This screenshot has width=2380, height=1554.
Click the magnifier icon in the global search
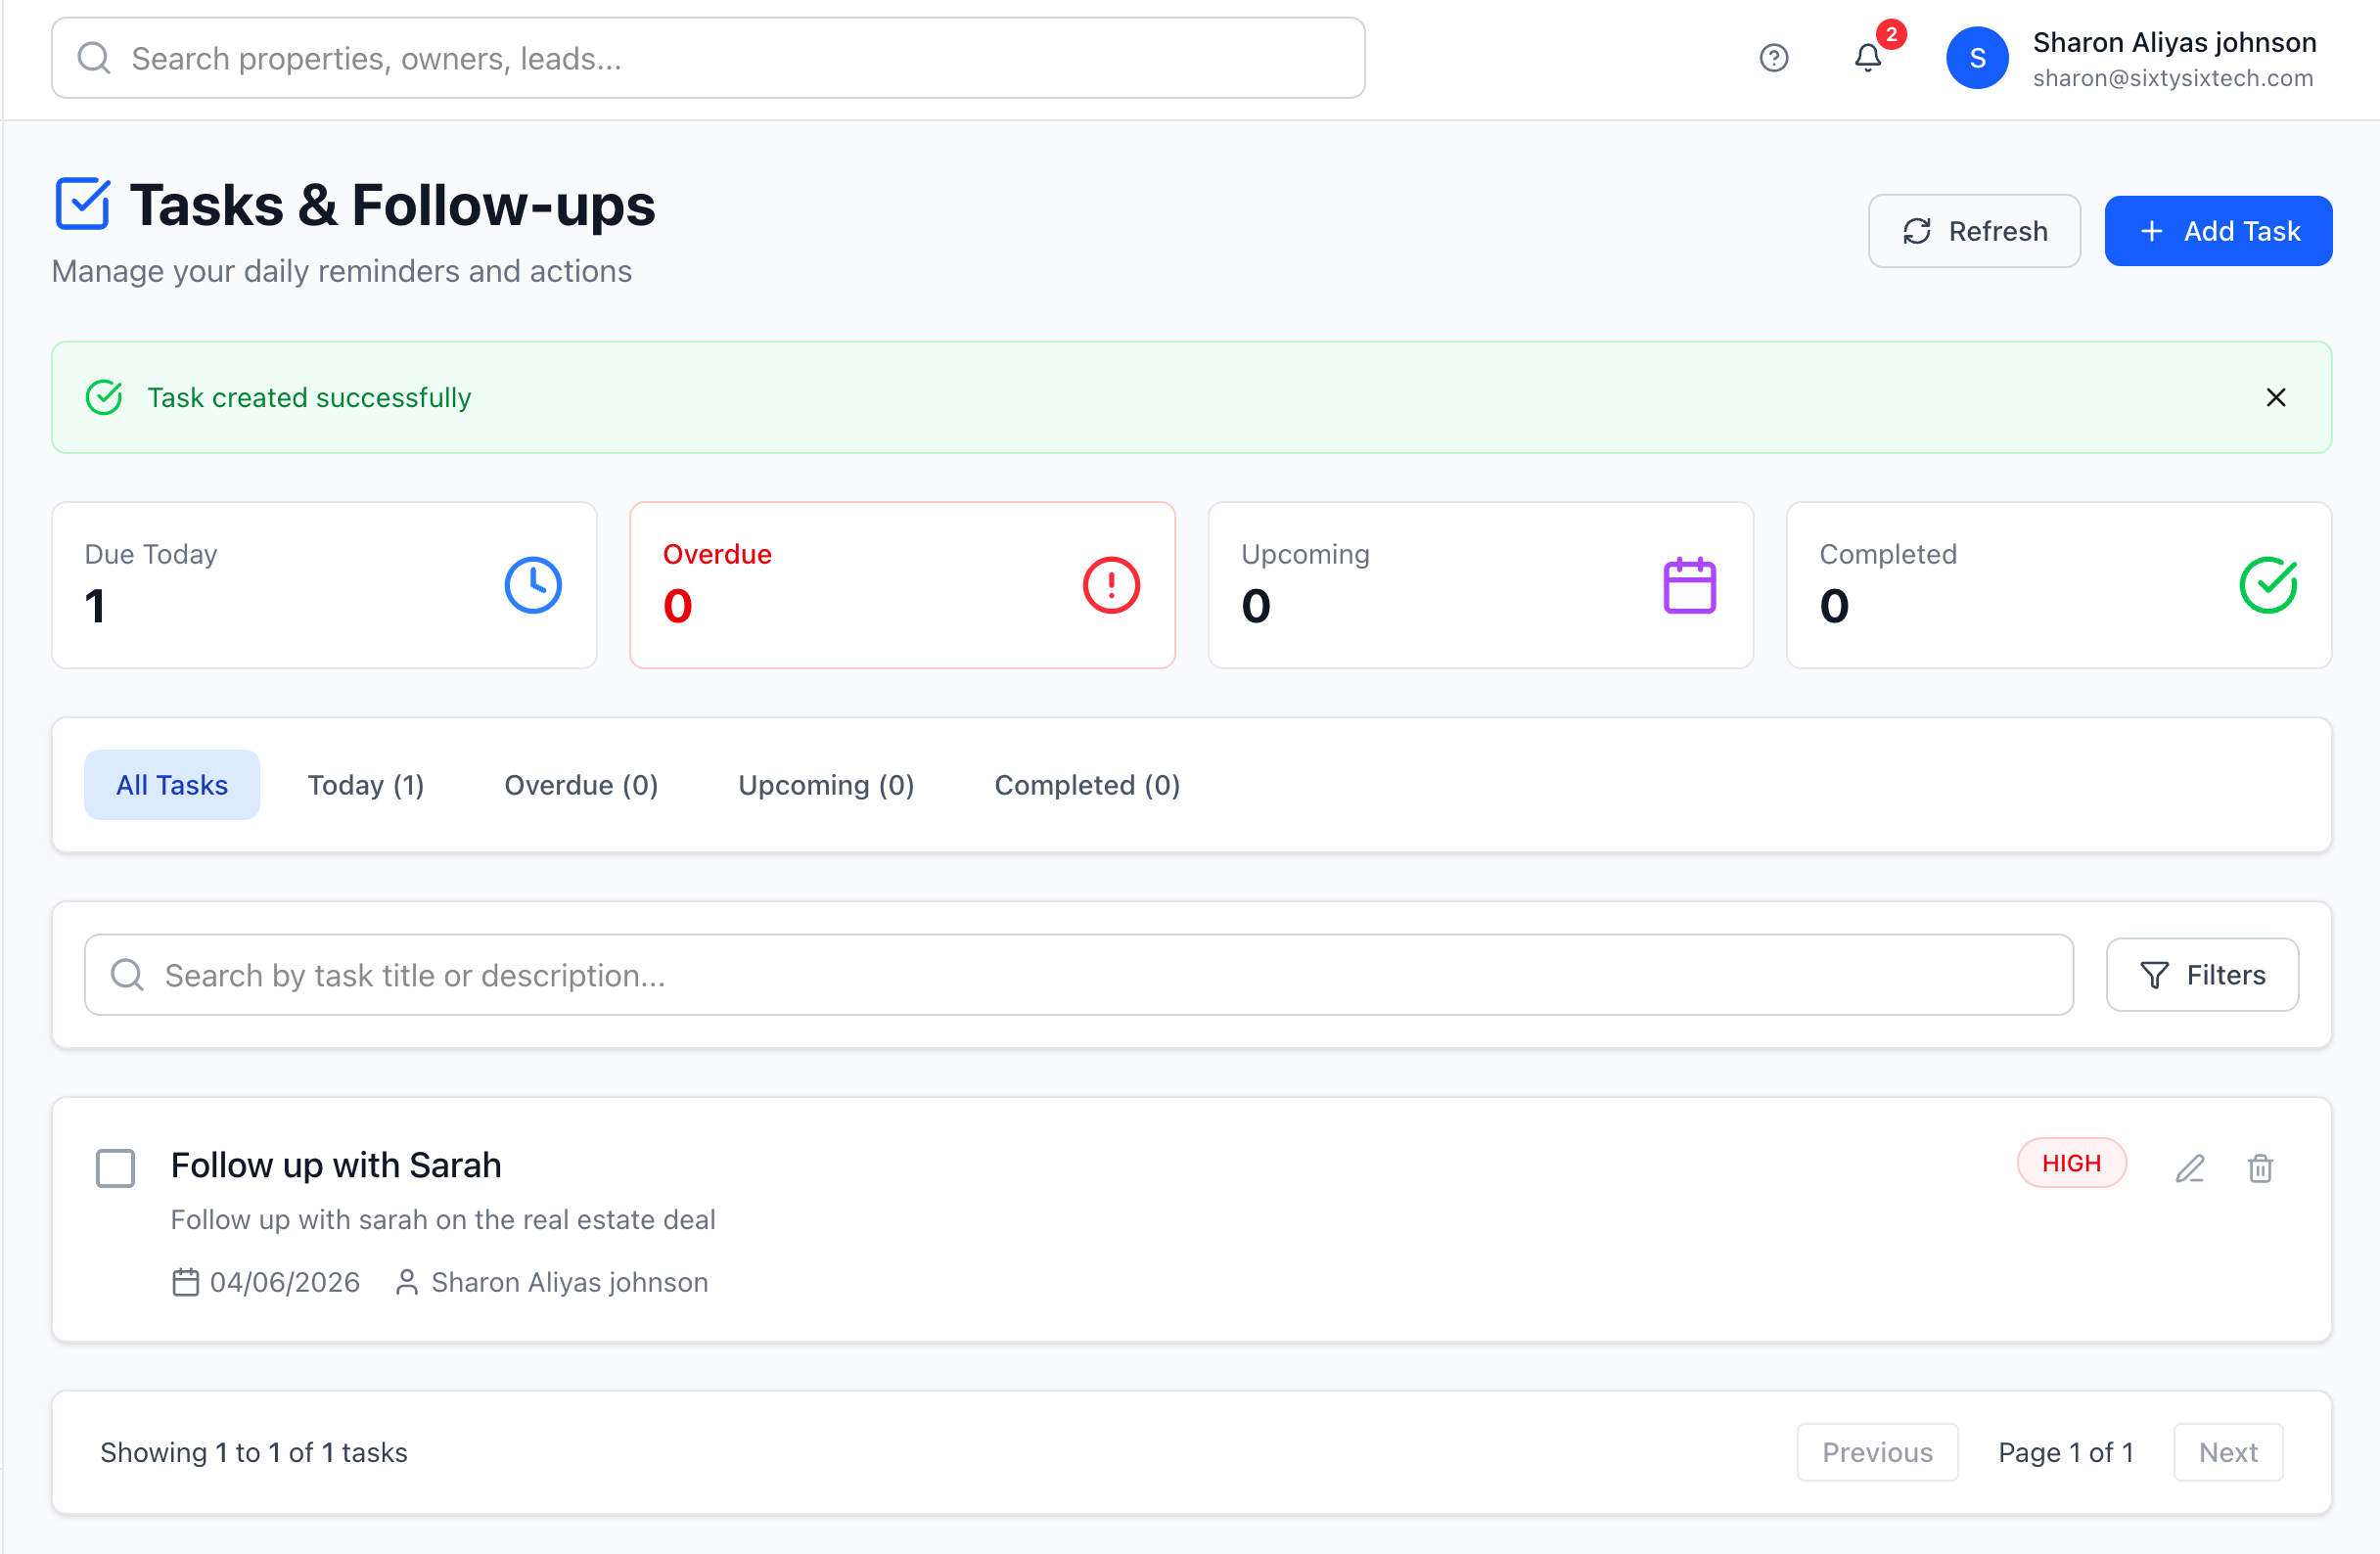pos(94,58)
